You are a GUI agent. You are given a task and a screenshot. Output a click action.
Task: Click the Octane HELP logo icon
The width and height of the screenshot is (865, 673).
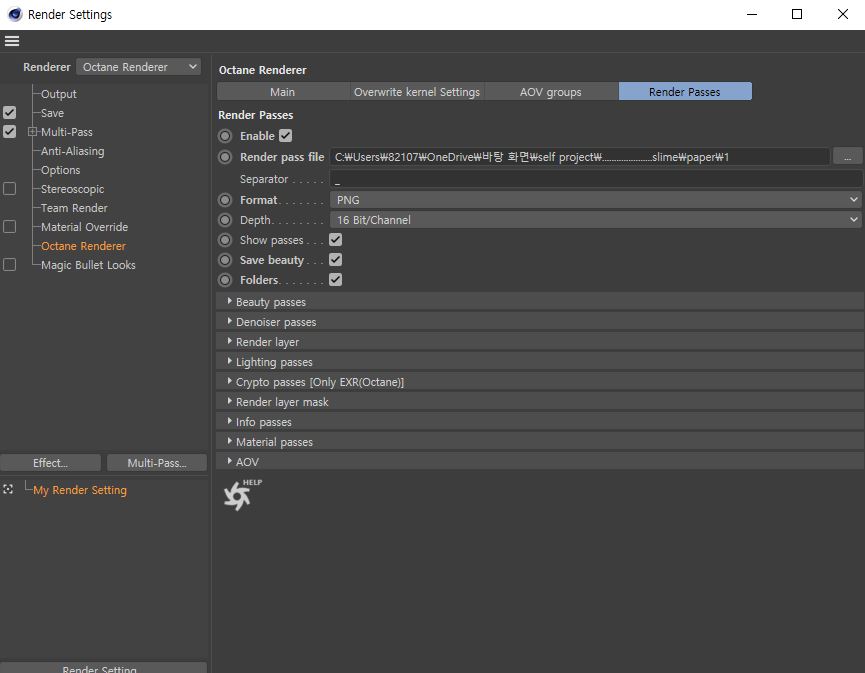pos(242,494)
